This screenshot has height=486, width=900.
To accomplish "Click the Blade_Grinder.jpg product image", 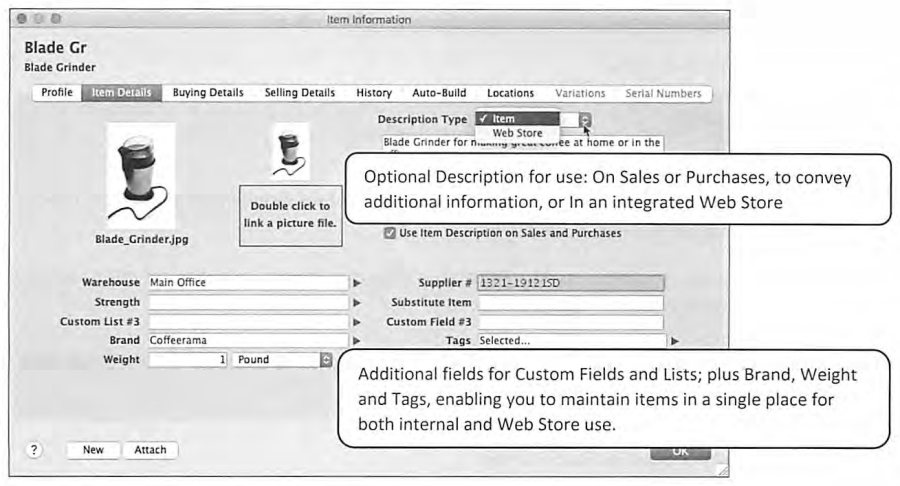I will 141,176.
